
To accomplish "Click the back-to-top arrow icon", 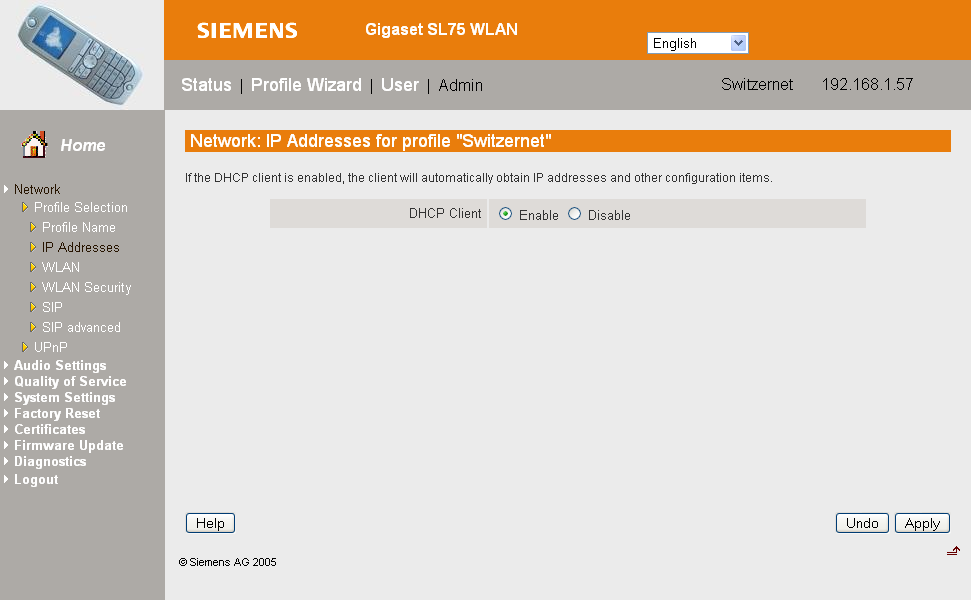I will [x=953, y=550].
